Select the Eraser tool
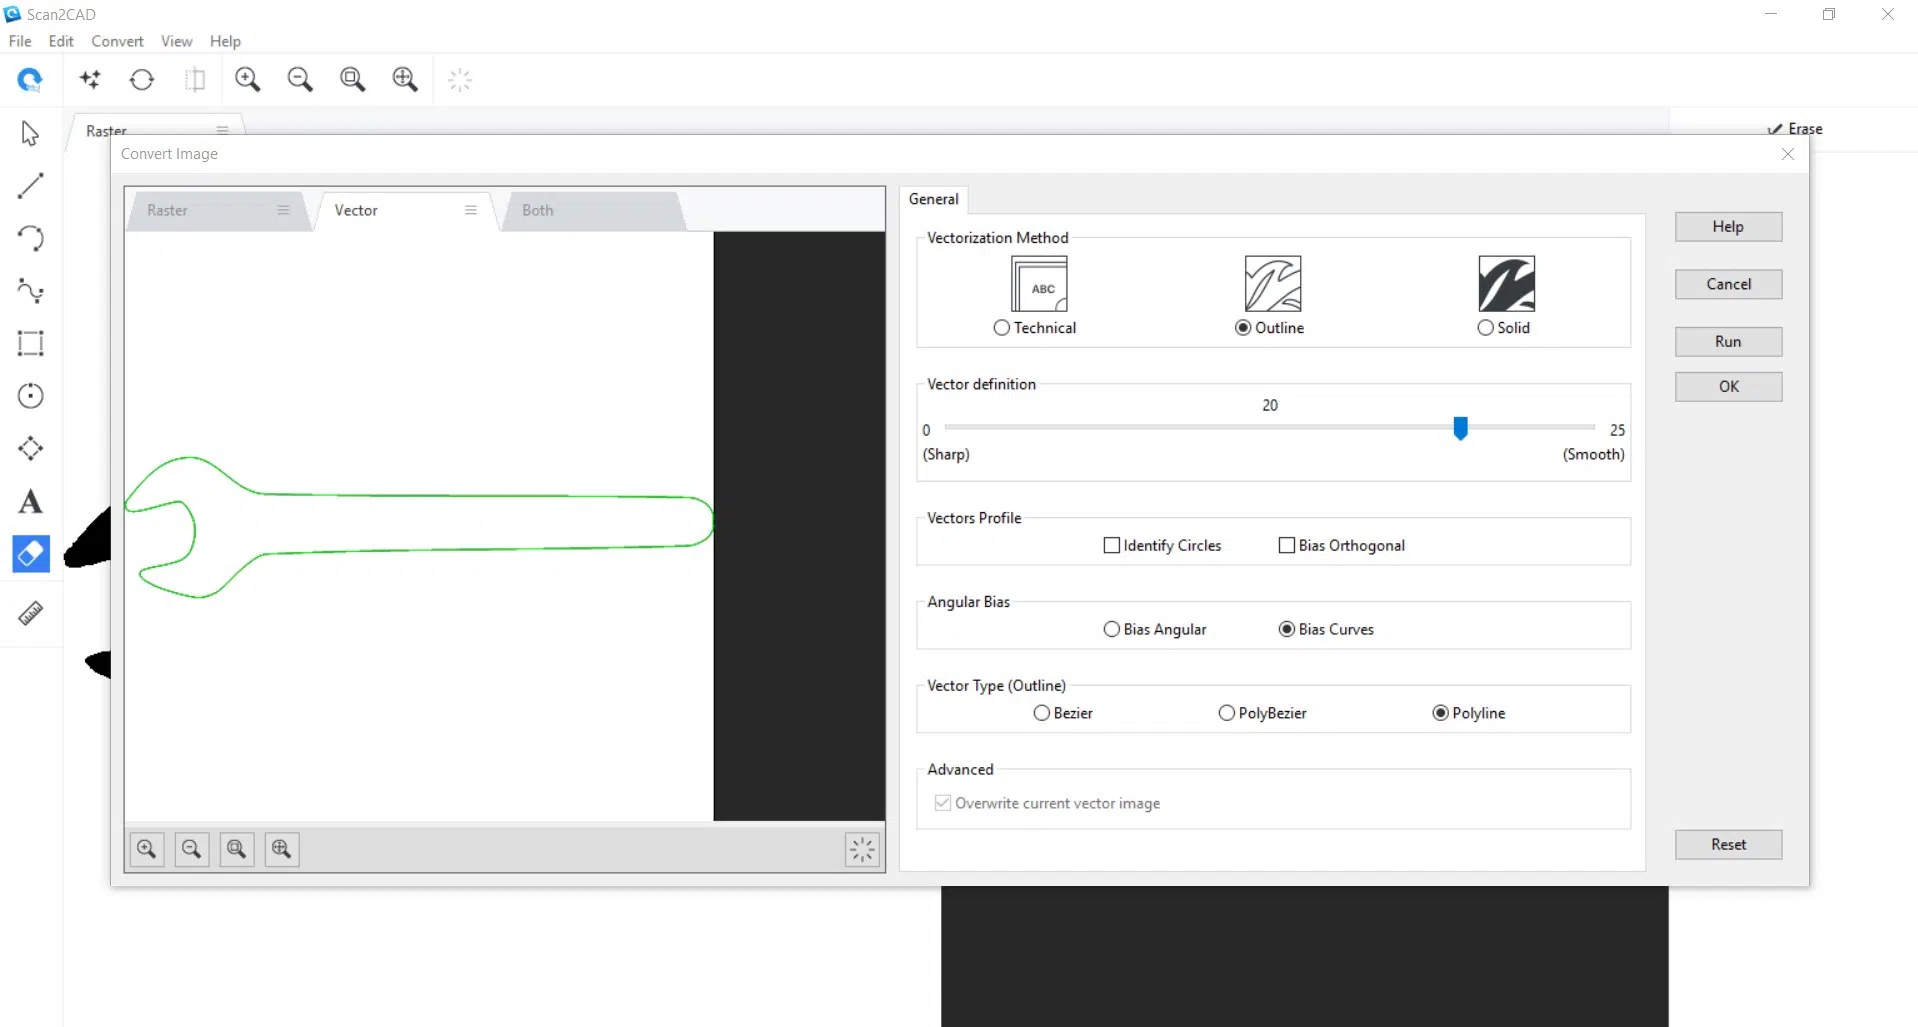 (30, 553)
